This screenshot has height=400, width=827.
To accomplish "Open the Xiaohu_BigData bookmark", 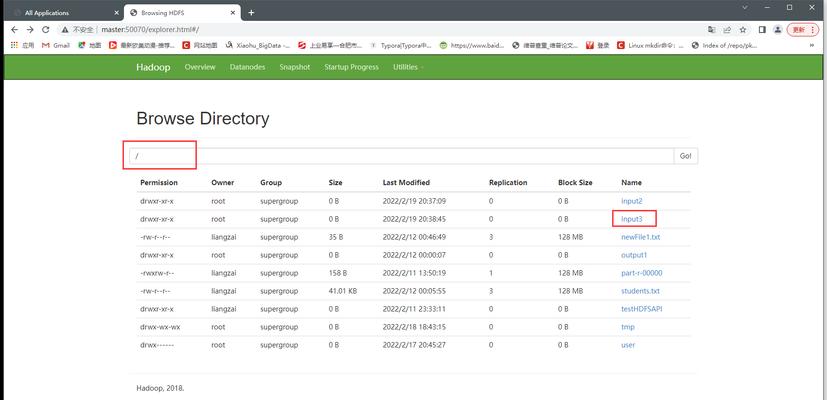I will [x=257, y=45].
